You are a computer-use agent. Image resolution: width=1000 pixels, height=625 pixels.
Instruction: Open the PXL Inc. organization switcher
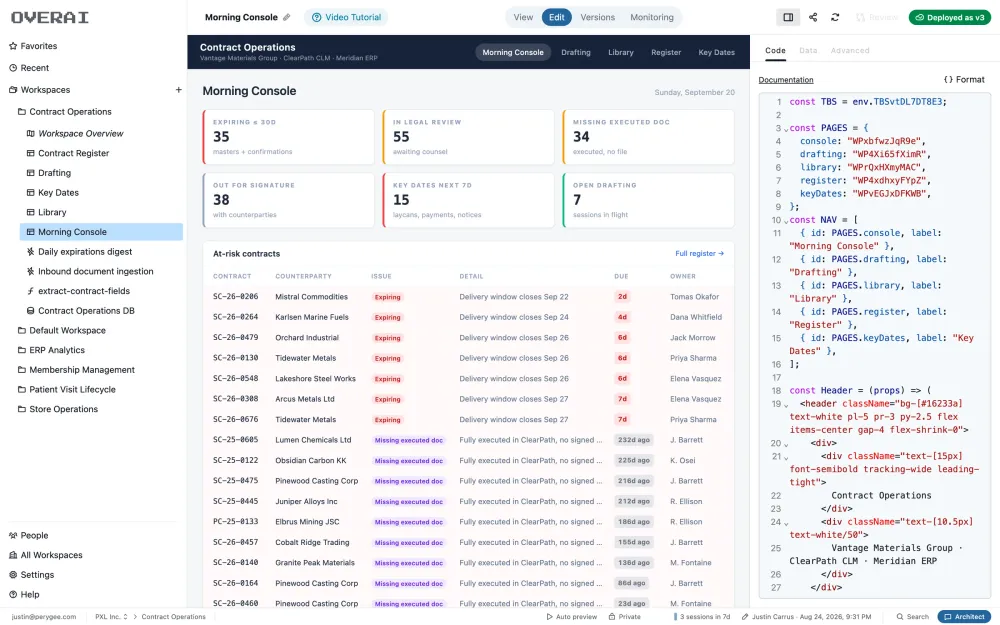(x=111, y=617)
